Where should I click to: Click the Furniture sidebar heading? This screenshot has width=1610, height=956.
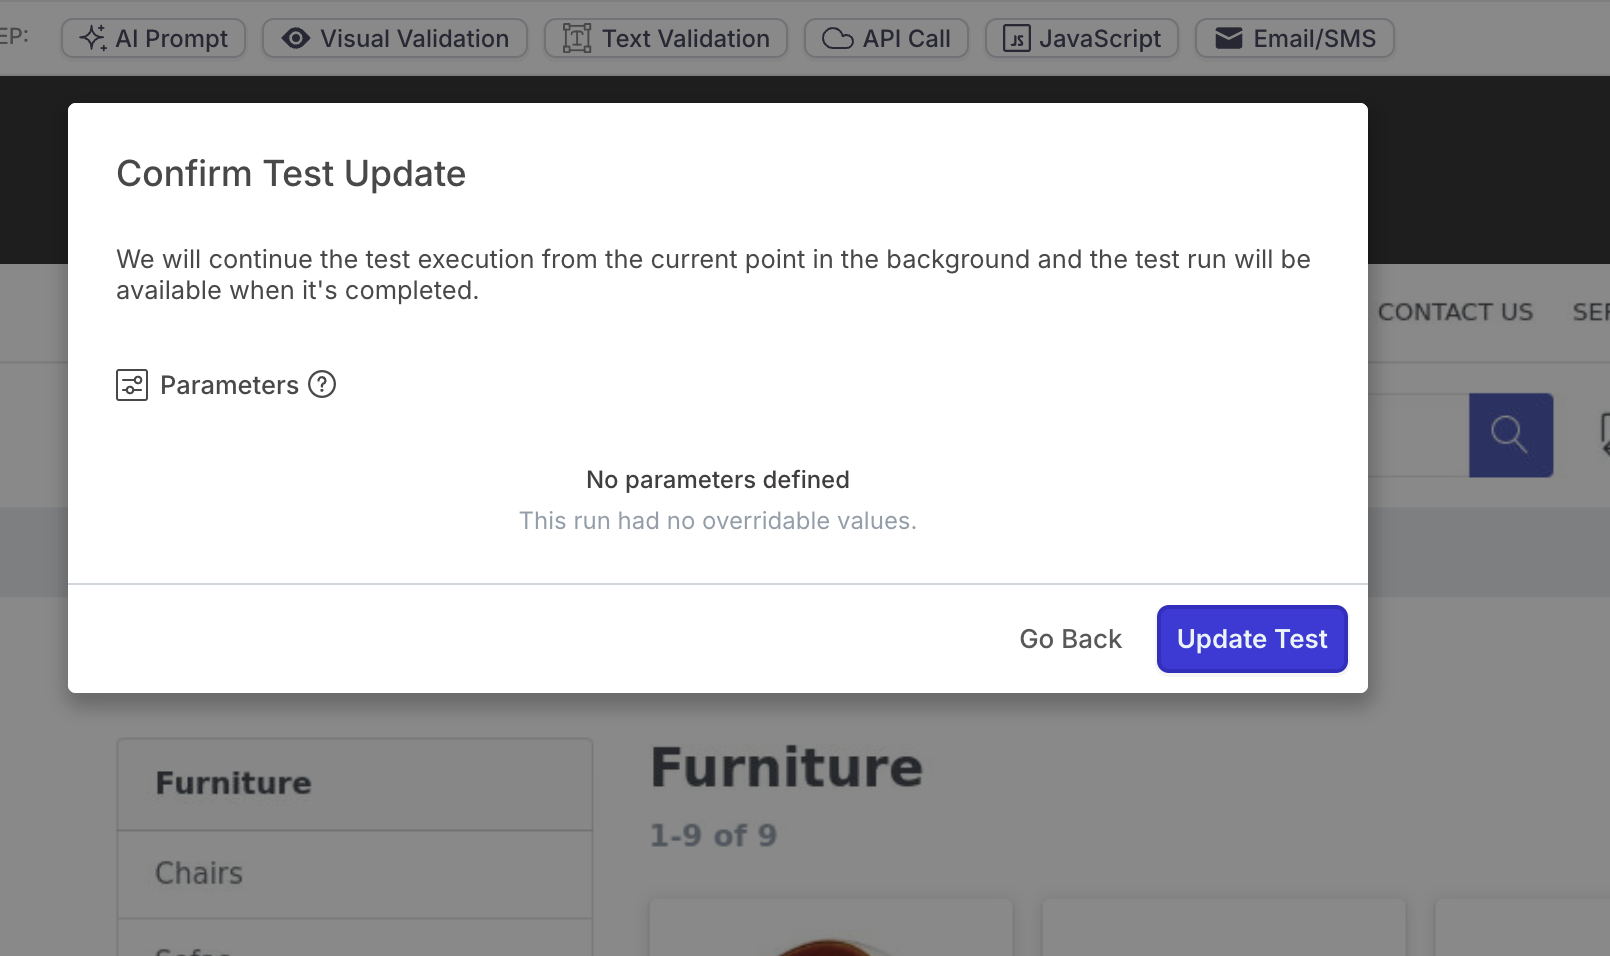point(233,783)
